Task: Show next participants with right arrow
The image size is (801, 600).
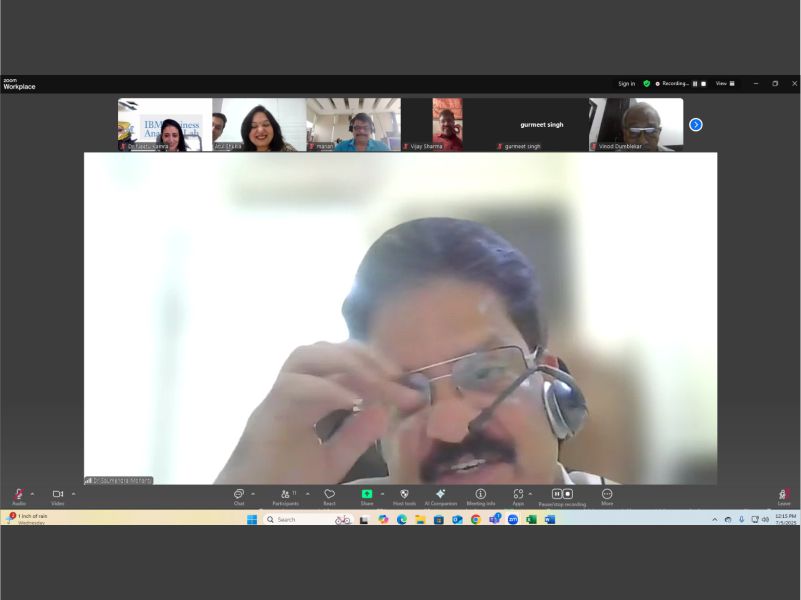Action: (x=696, y=125)
